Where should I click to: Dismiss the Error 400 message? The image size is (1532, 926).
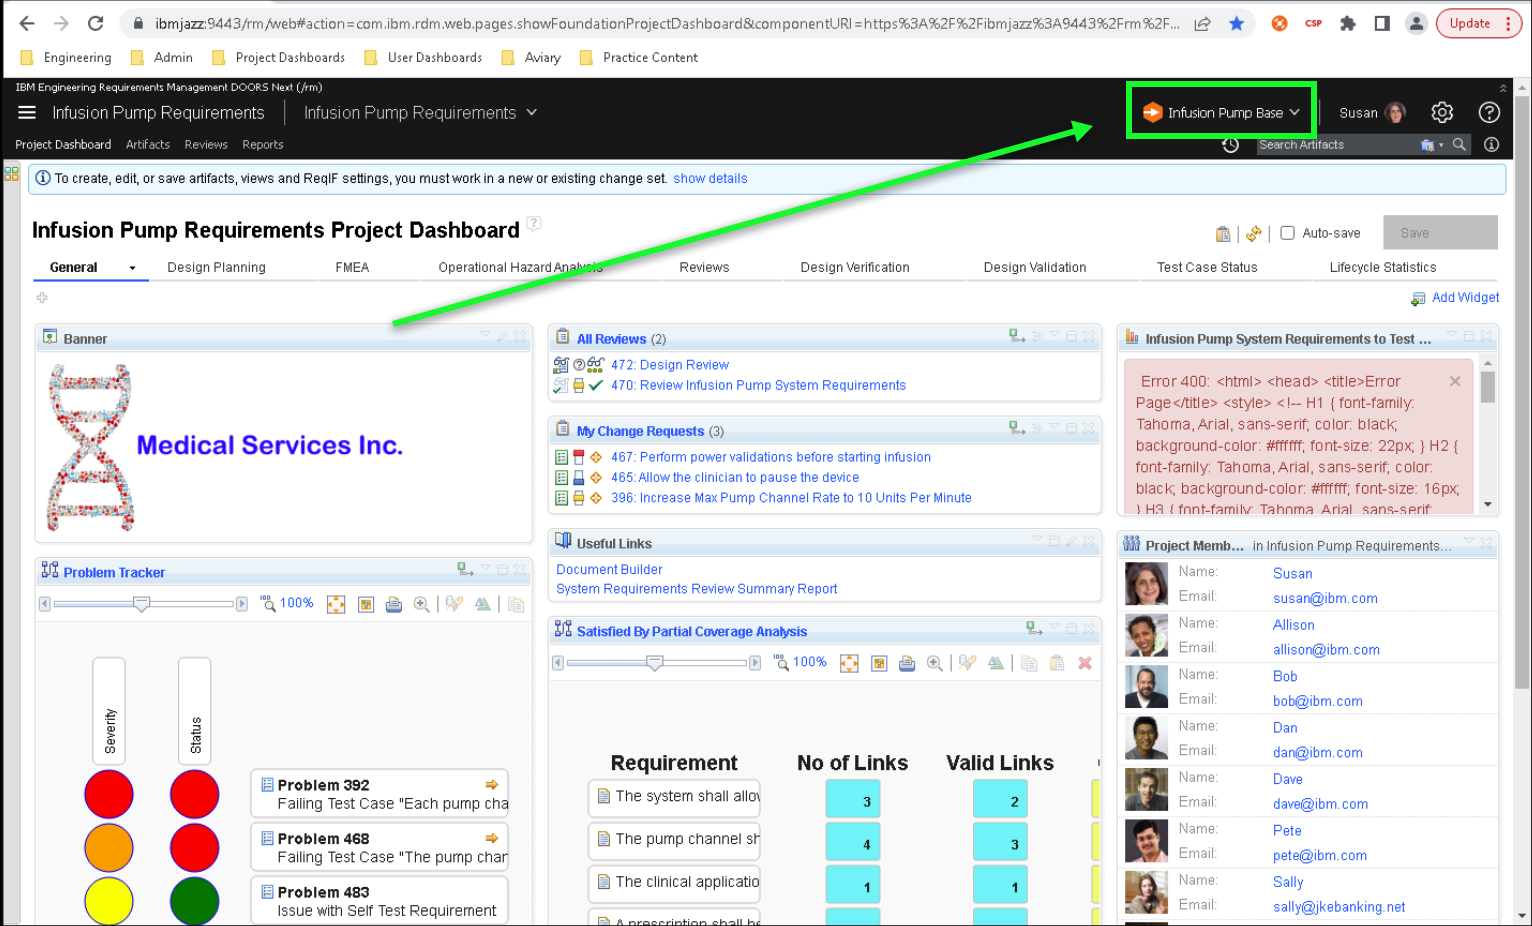coord(1455,381)
